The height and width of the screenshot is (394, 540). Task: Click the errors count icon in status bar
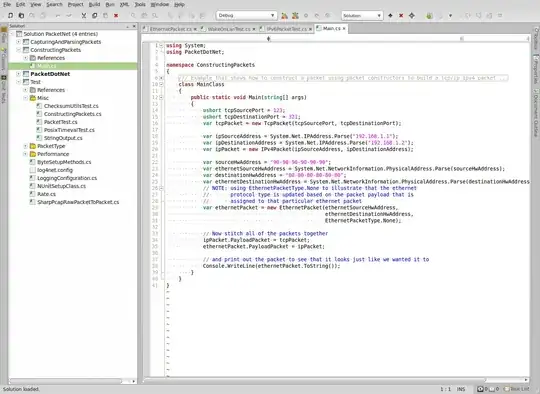click(x=480, y=389)
